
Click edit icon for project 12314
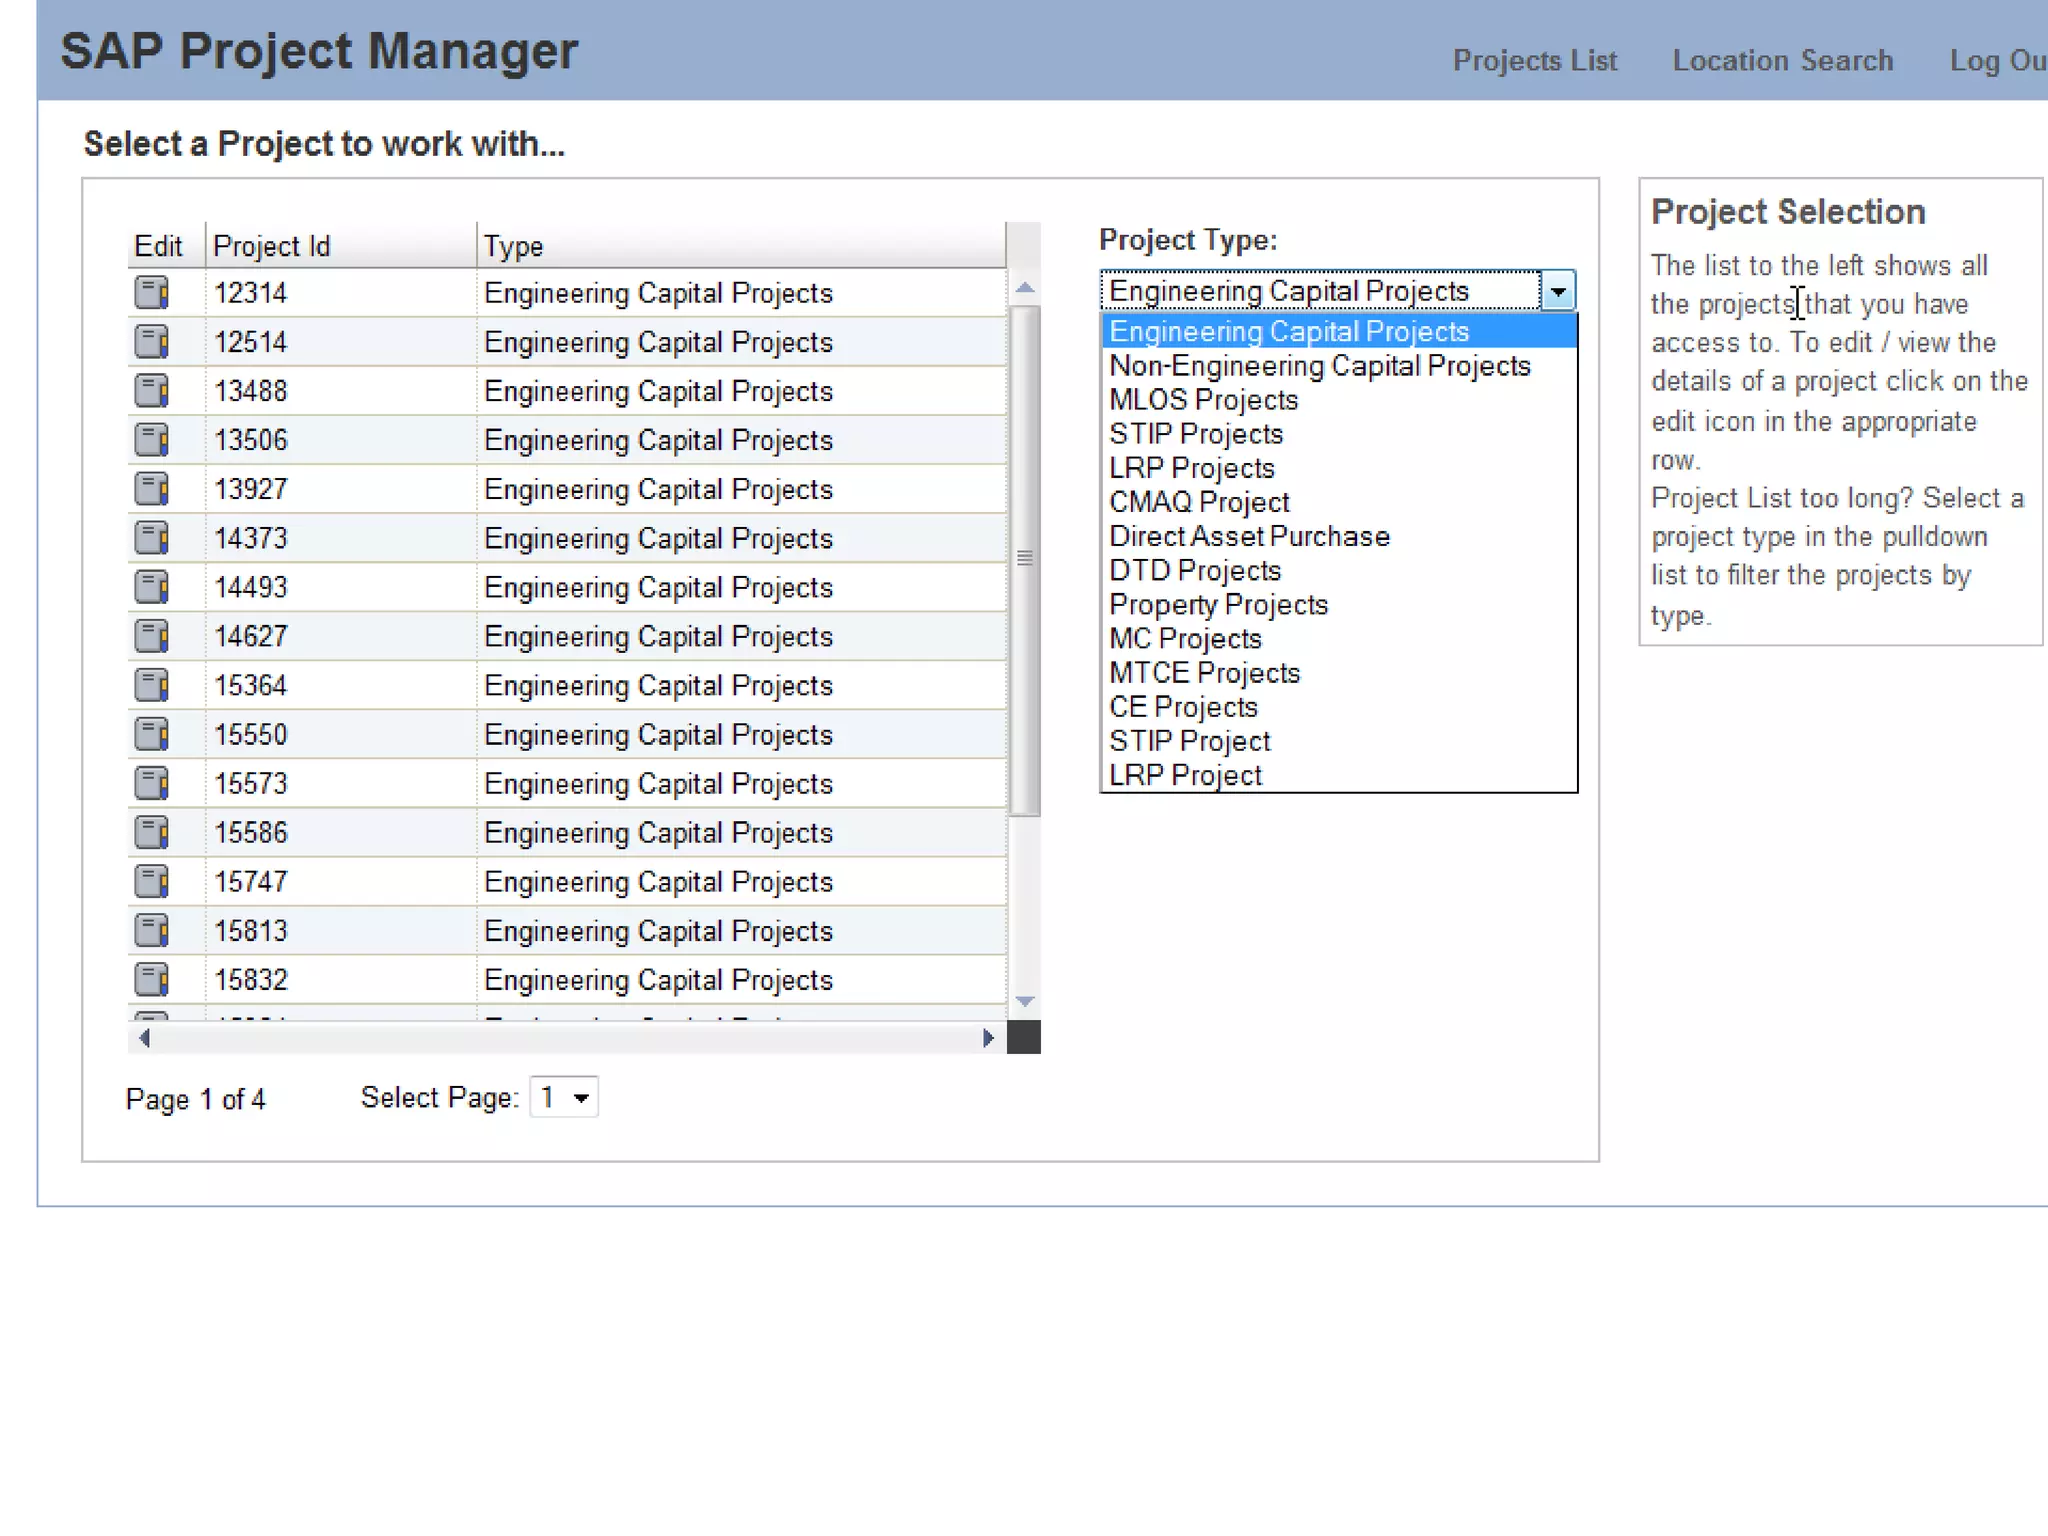(152, 293)
